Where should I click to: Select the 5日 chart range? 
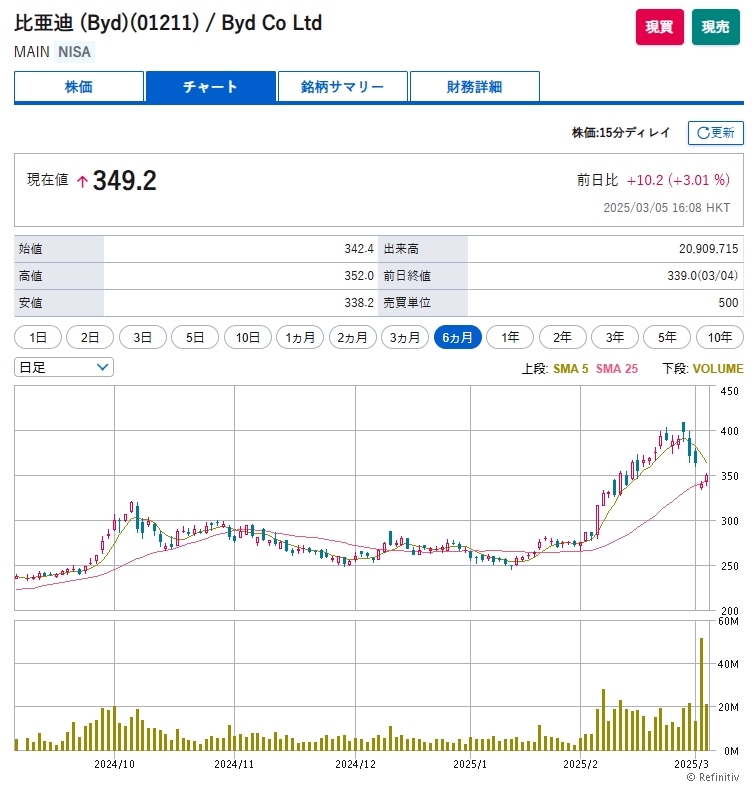pyautogui.click(x=195, y=337)
